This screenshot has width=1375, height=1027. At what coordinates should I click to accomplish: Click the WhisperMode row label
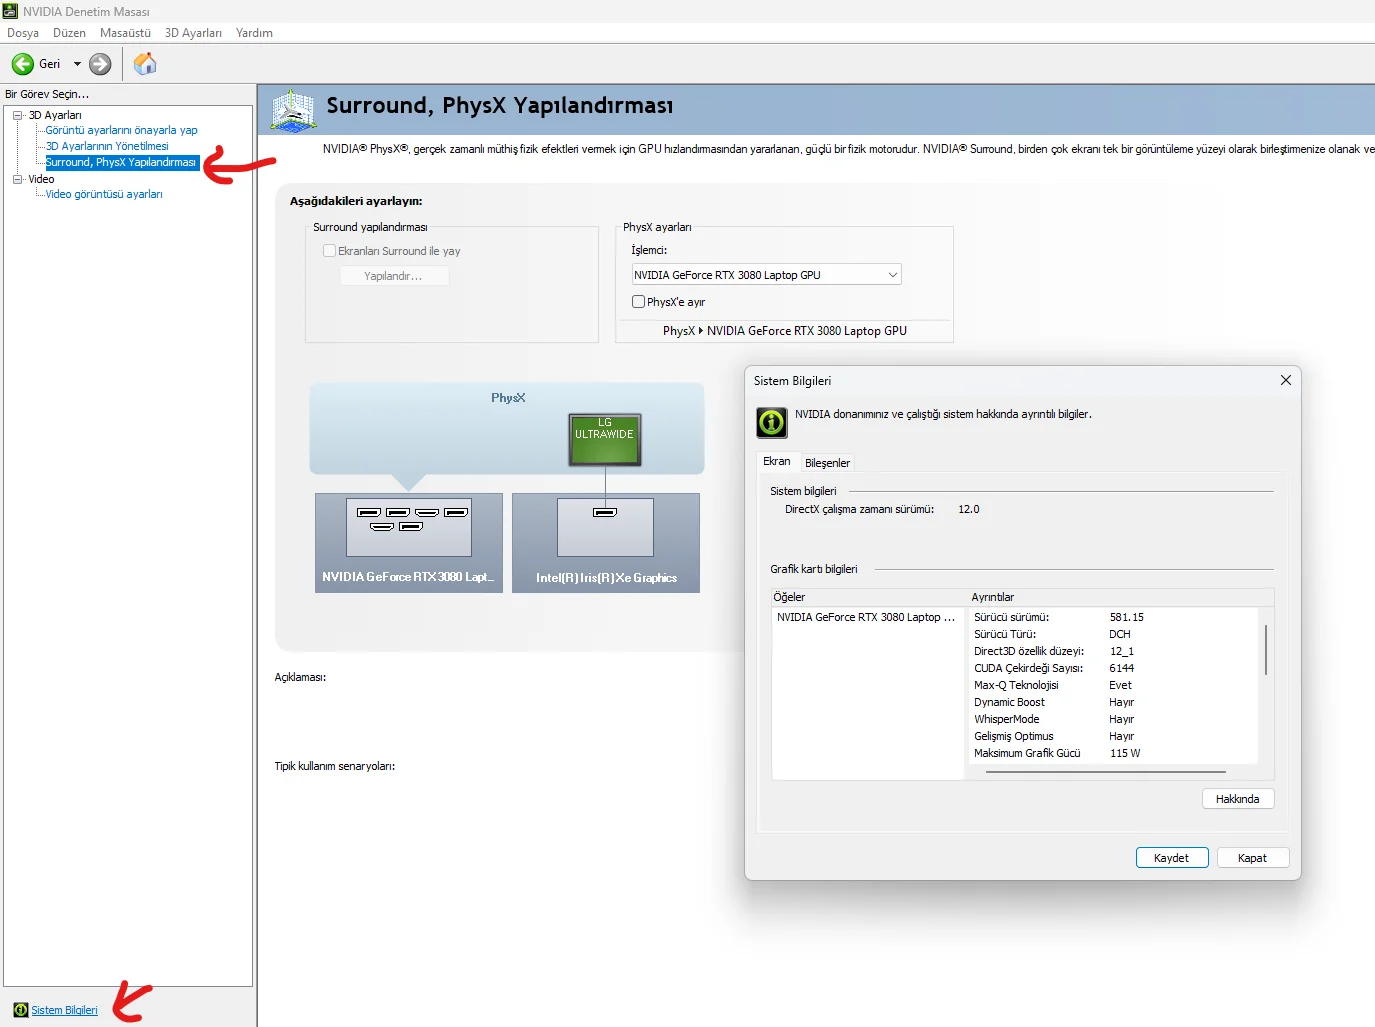point(1007,719)
